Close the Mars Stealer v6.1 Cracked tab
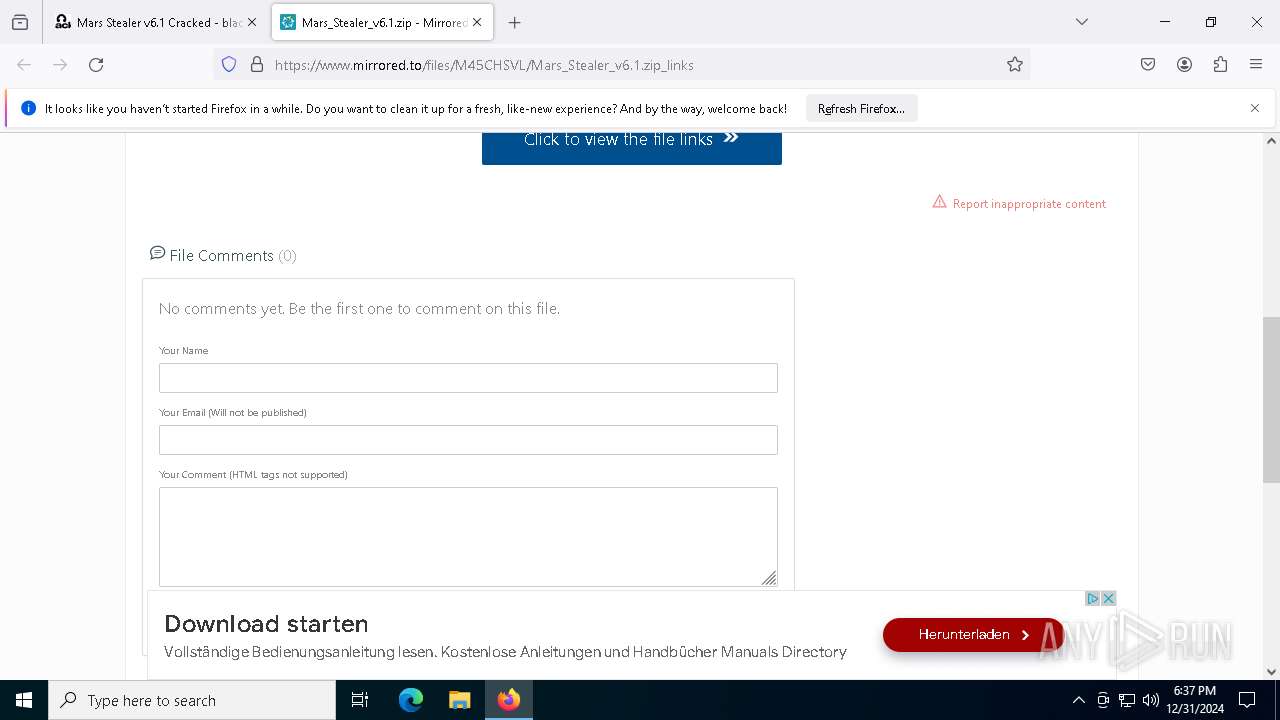 (x=252, y=22)
